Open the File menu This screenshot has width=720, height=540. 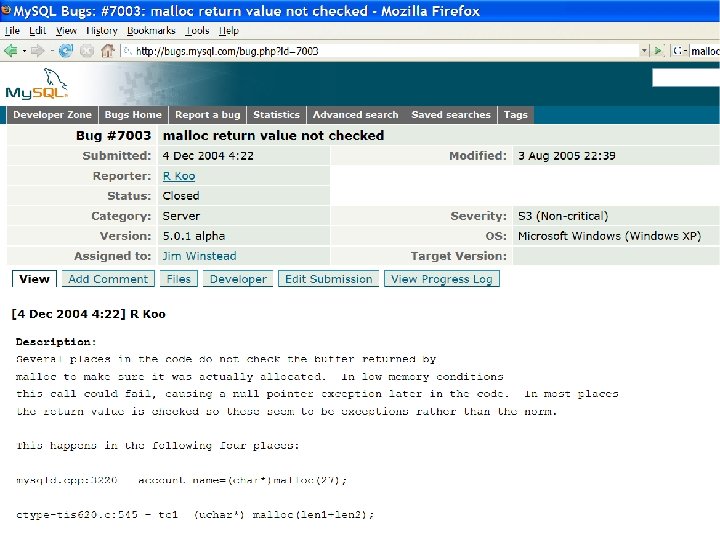12,31
